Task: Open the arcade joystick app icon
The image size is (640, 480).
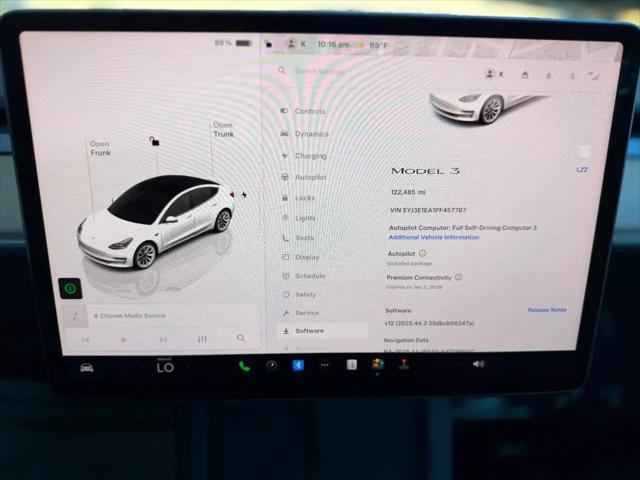Action: (404, 363)
